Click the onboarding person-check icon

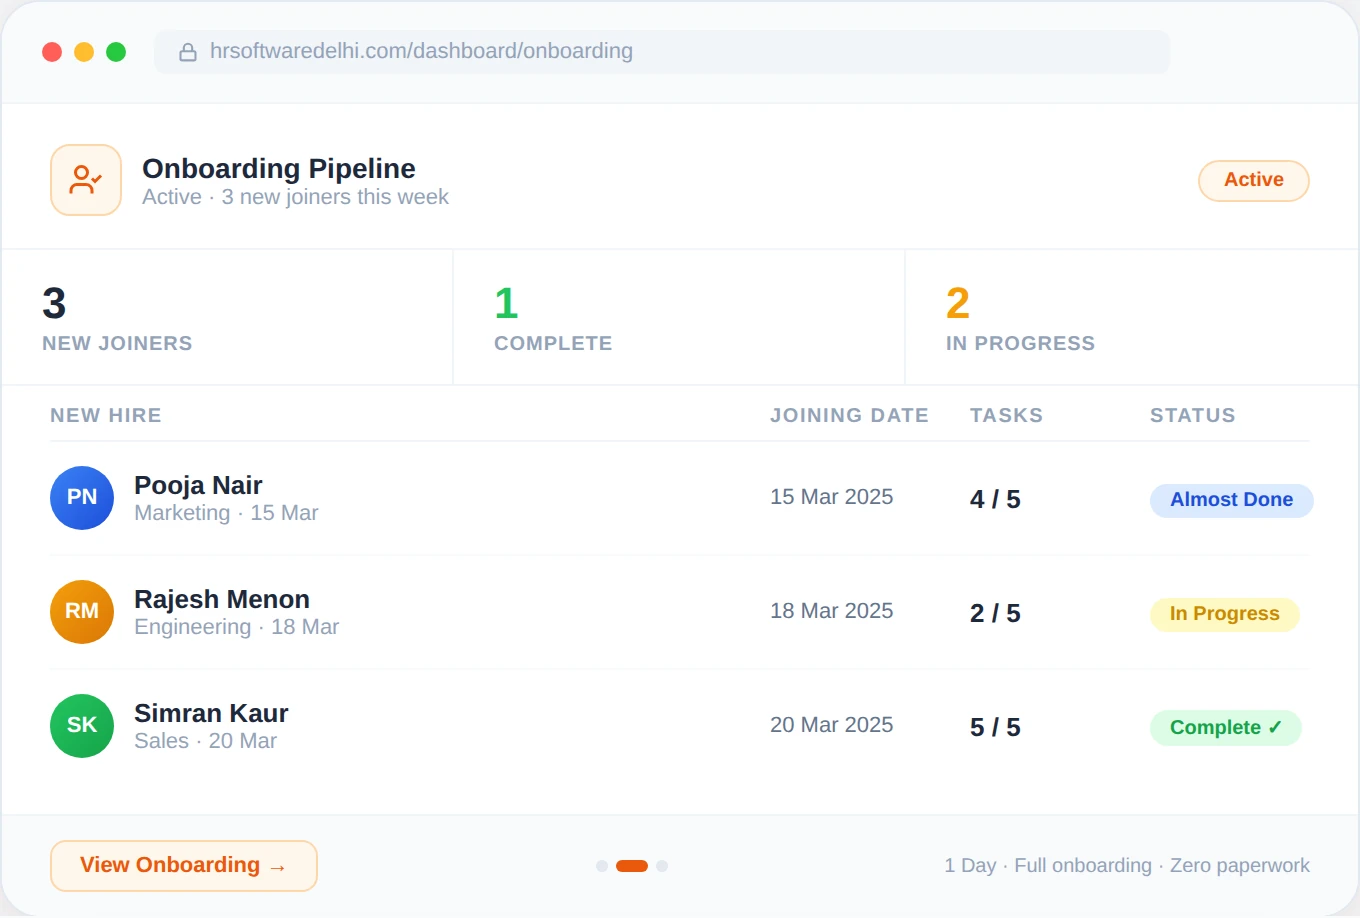point(85,180)
